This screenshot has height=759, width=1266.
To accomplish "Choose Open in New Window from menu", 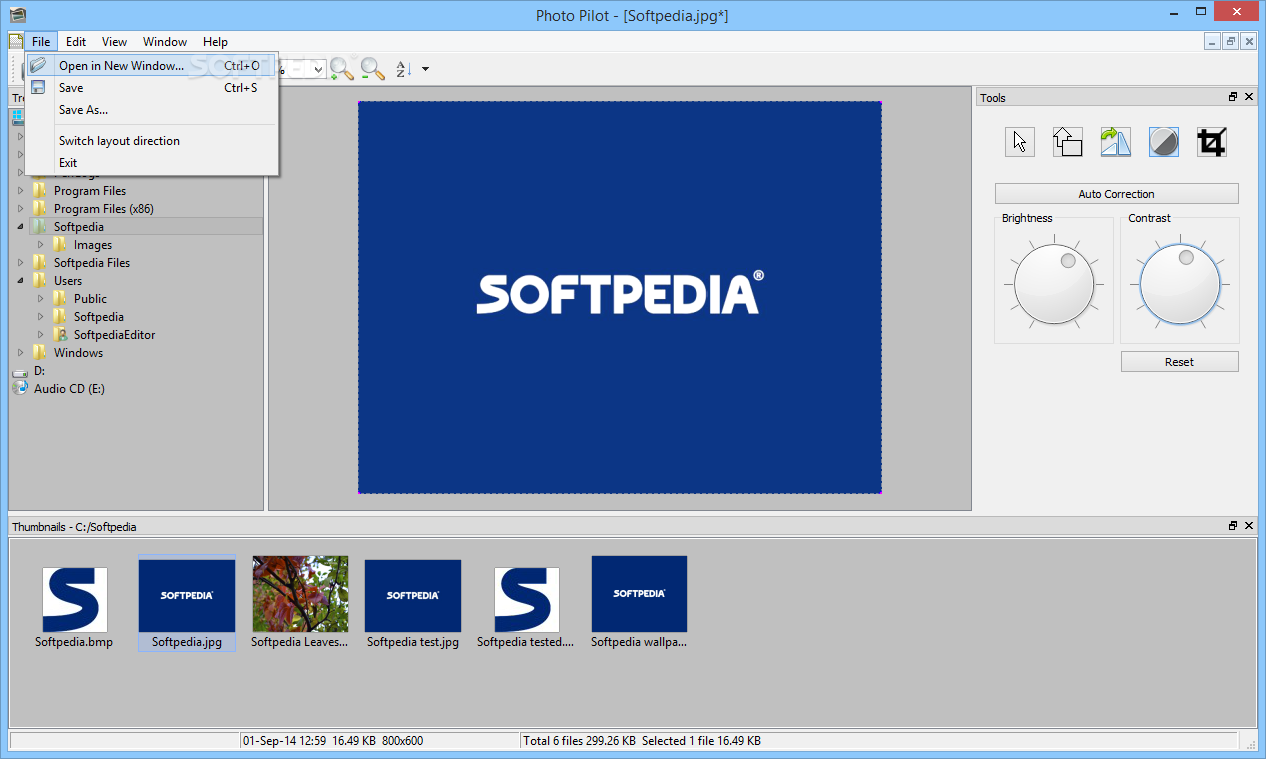I will (x=151, y=66).
